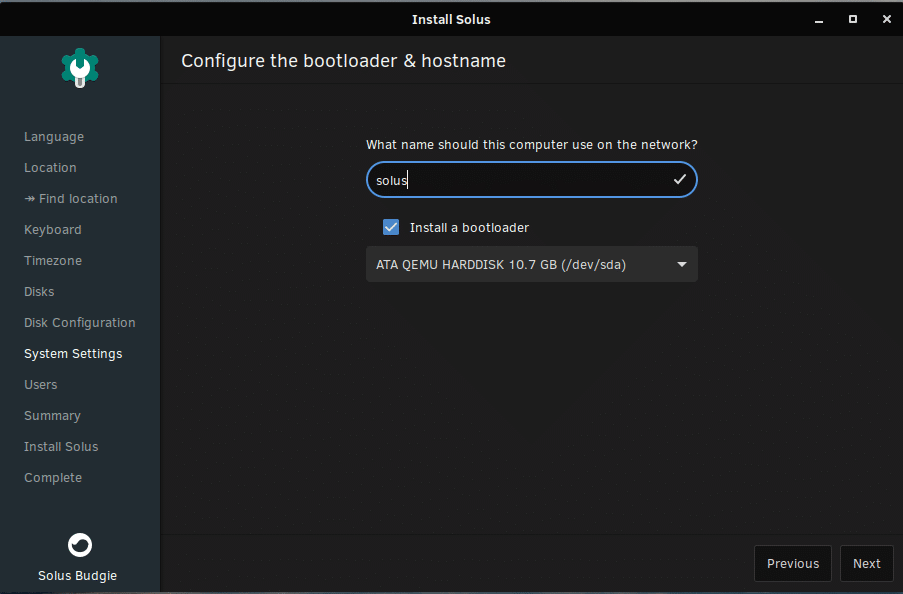
Task: Select the Complete step in sidebar
Action: tap(53, 478)
